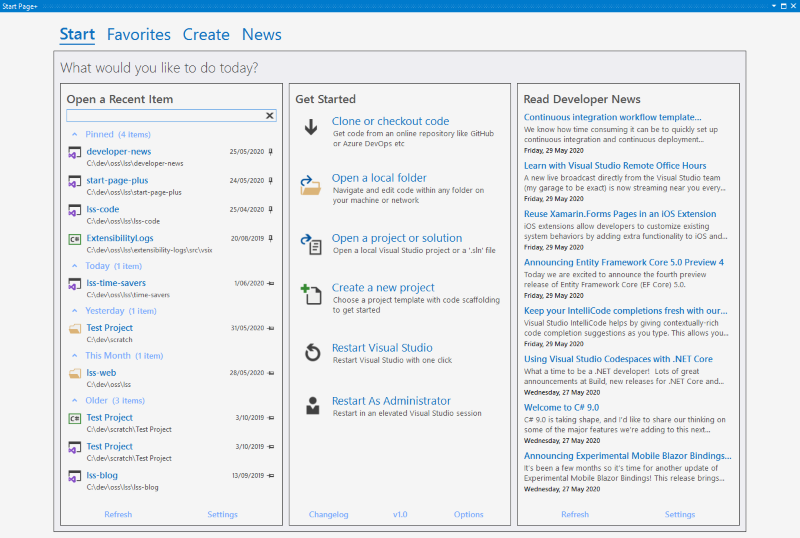The height and width of the screenshot is (538, 800).
Task: Pin the Test Project folder from Yesterday
Action: pos(271,328)
